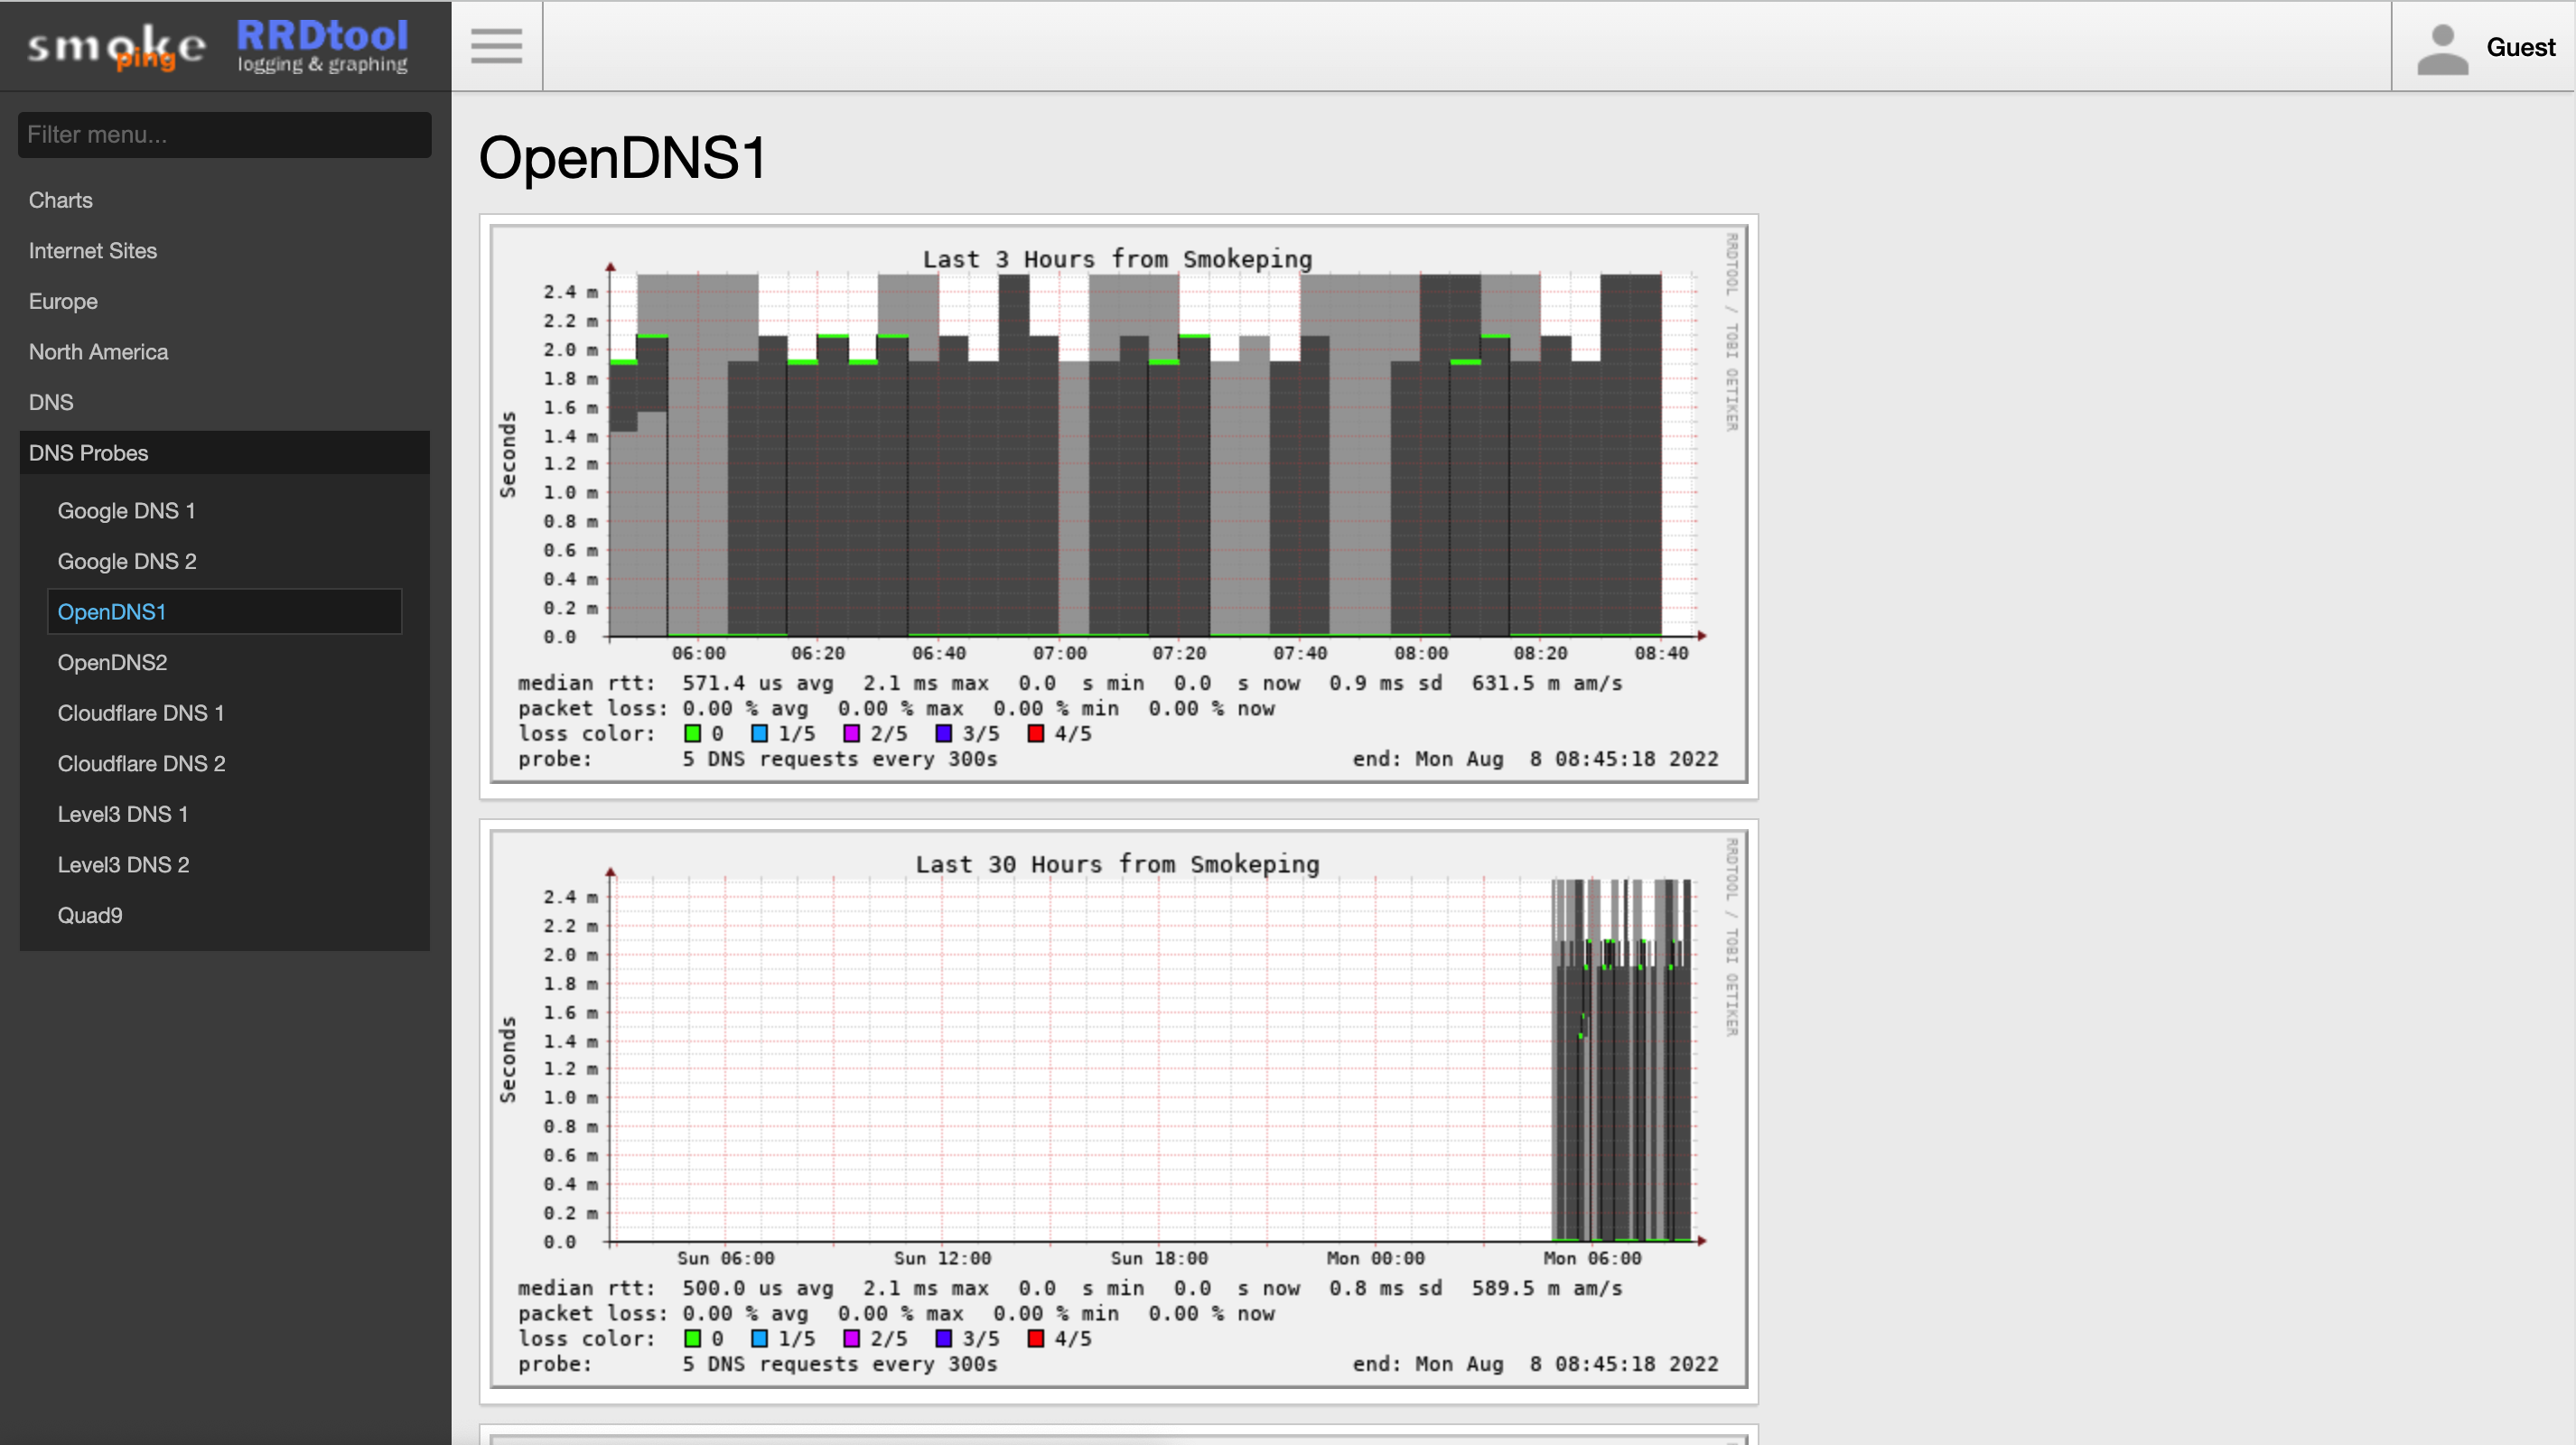This screenshot has width=2576, height=1445.
Task: Open Level3 DNS 2 probe
Action: pyautogui.click(x=123, y=865)
